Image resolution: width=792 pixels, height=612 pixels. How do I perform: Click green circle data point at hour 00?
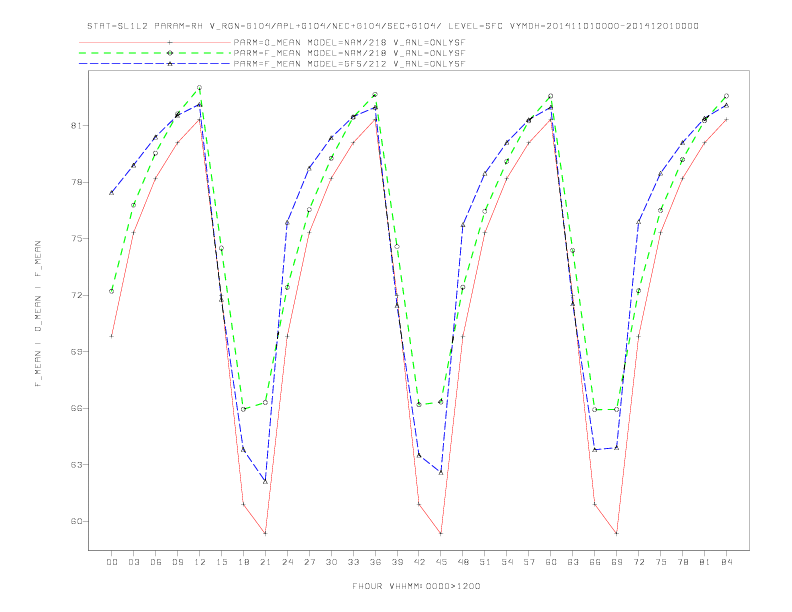tap(112, 291)
